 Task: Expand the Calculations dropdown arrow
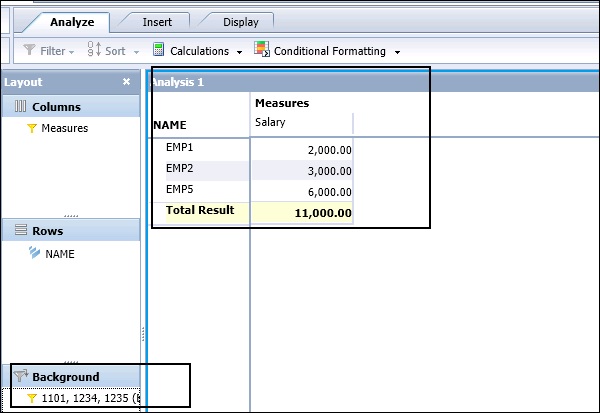coord(240,52)
